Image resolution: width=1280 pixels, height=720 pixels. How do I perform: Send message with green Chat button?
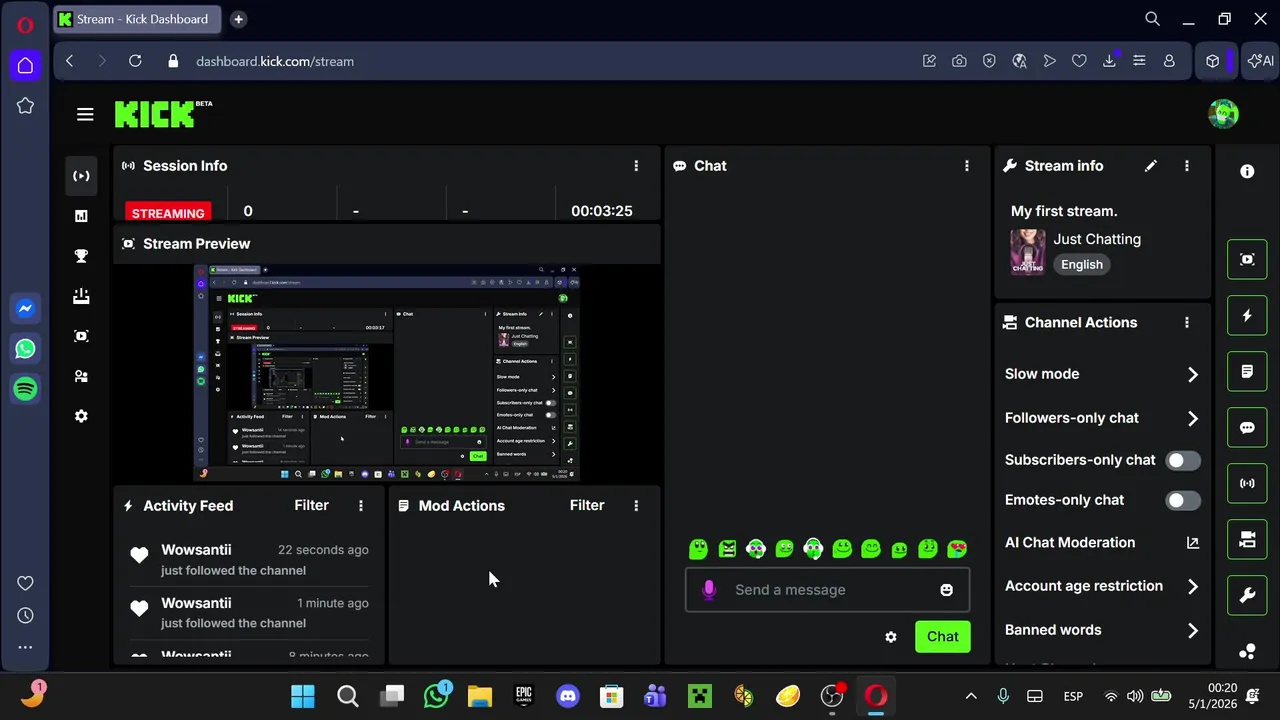942,637
